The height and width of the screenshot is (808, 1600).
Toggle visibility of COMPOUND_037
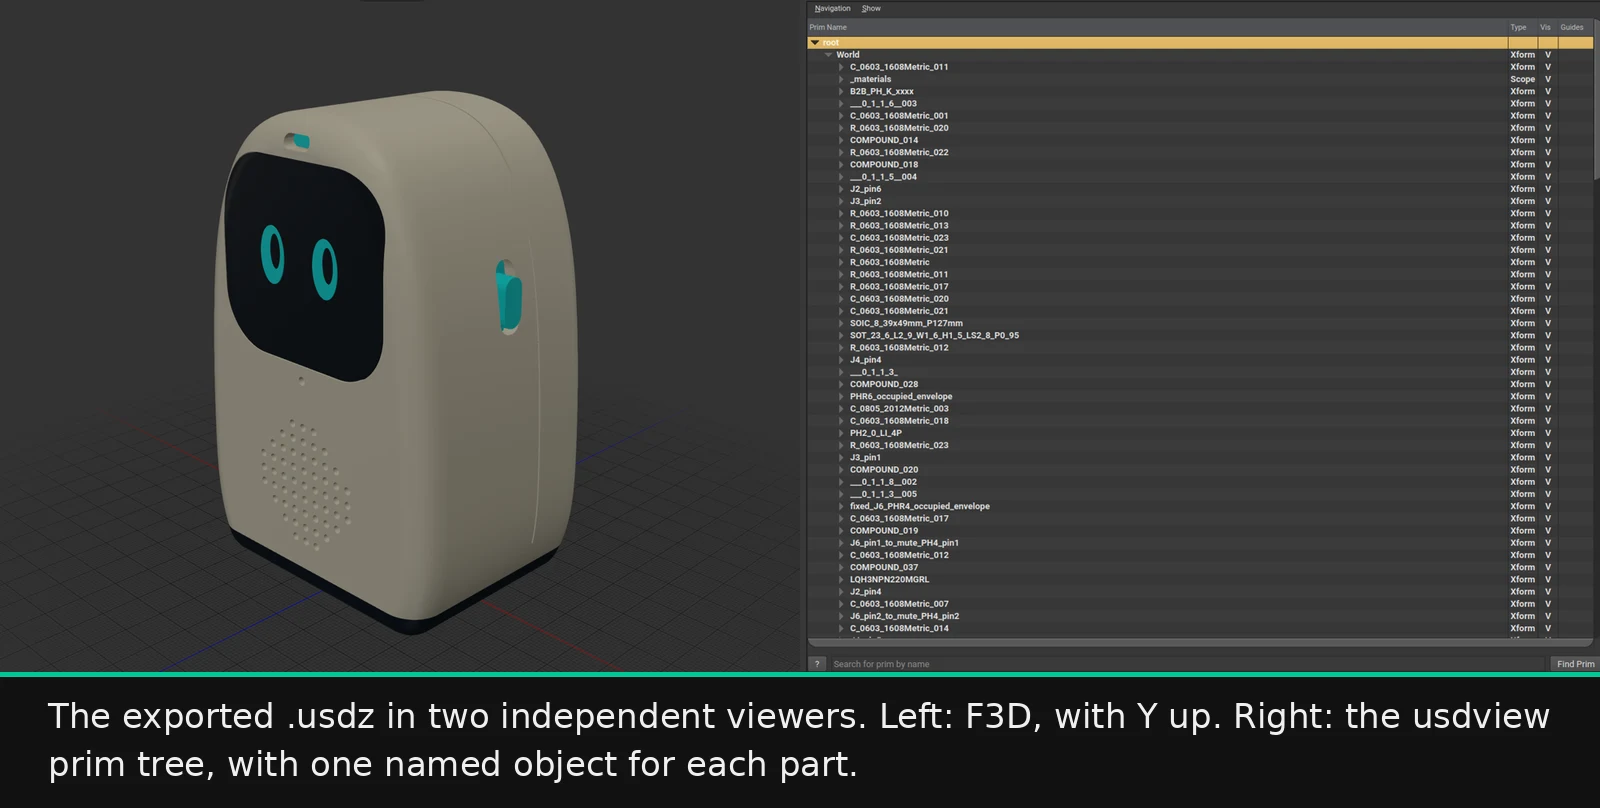[1547, 567]
